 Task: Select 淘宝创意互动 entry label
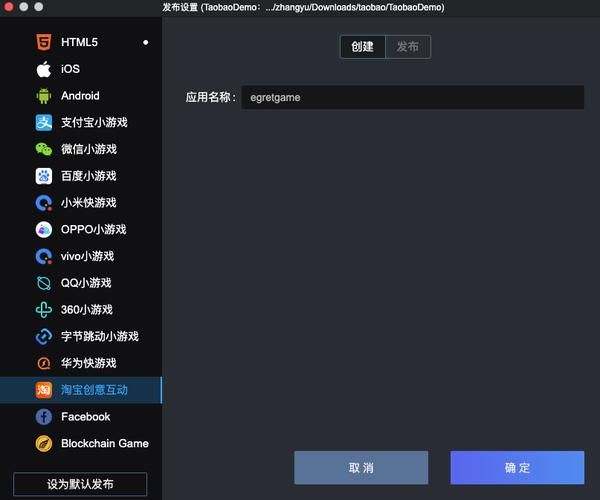pos(94,390)
